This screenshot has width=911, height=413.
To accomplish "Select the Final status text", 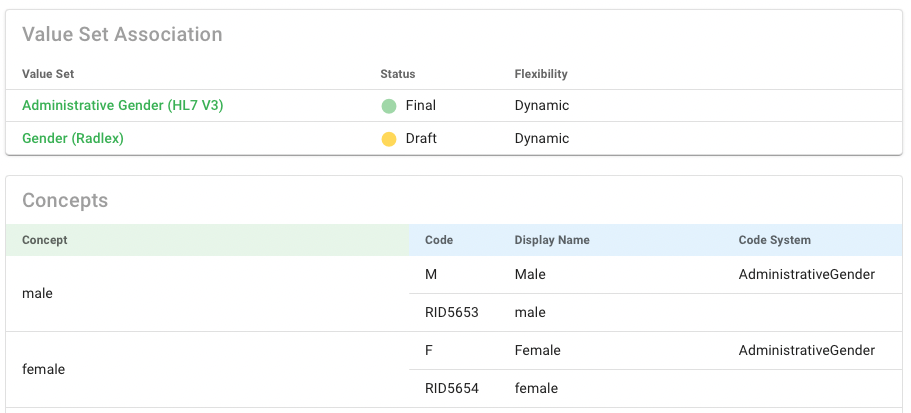I will (420, 105).
